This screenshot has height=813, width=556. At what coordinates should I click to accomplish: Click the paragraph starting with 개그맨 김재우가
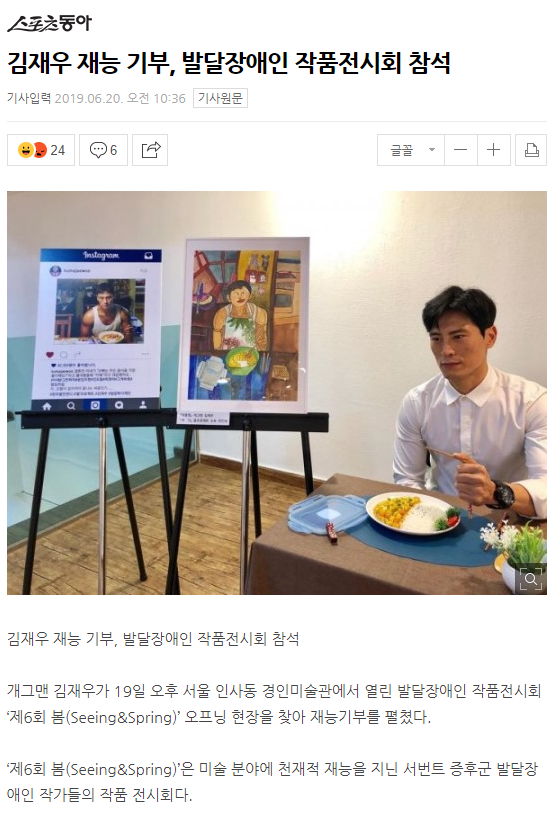pos(275,704)
